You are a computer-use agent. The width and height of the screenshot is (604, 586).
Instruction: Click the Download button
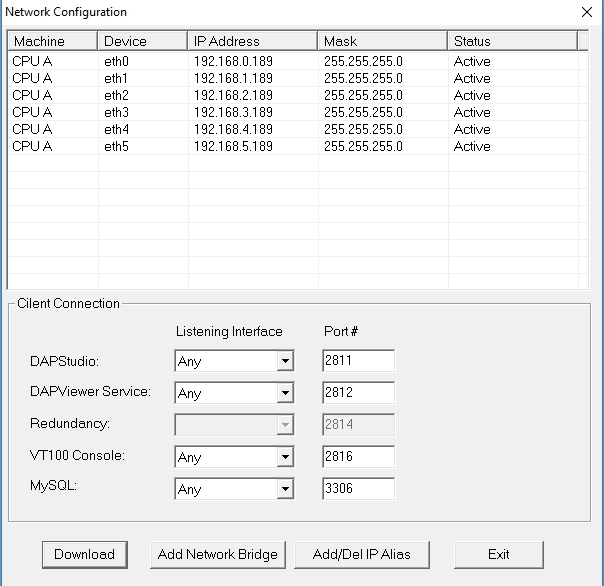tap(84, 554)
